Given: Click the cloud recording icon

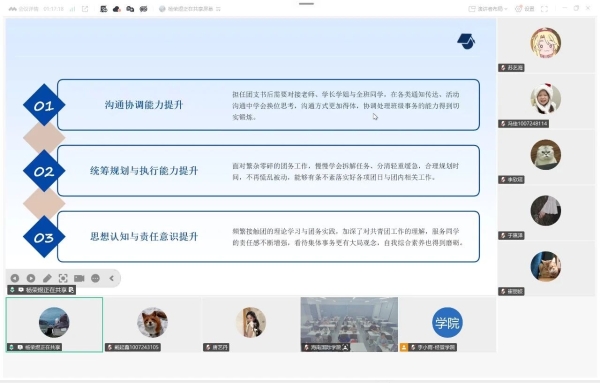Looking at the screenshot, I should tap(117, 8).
